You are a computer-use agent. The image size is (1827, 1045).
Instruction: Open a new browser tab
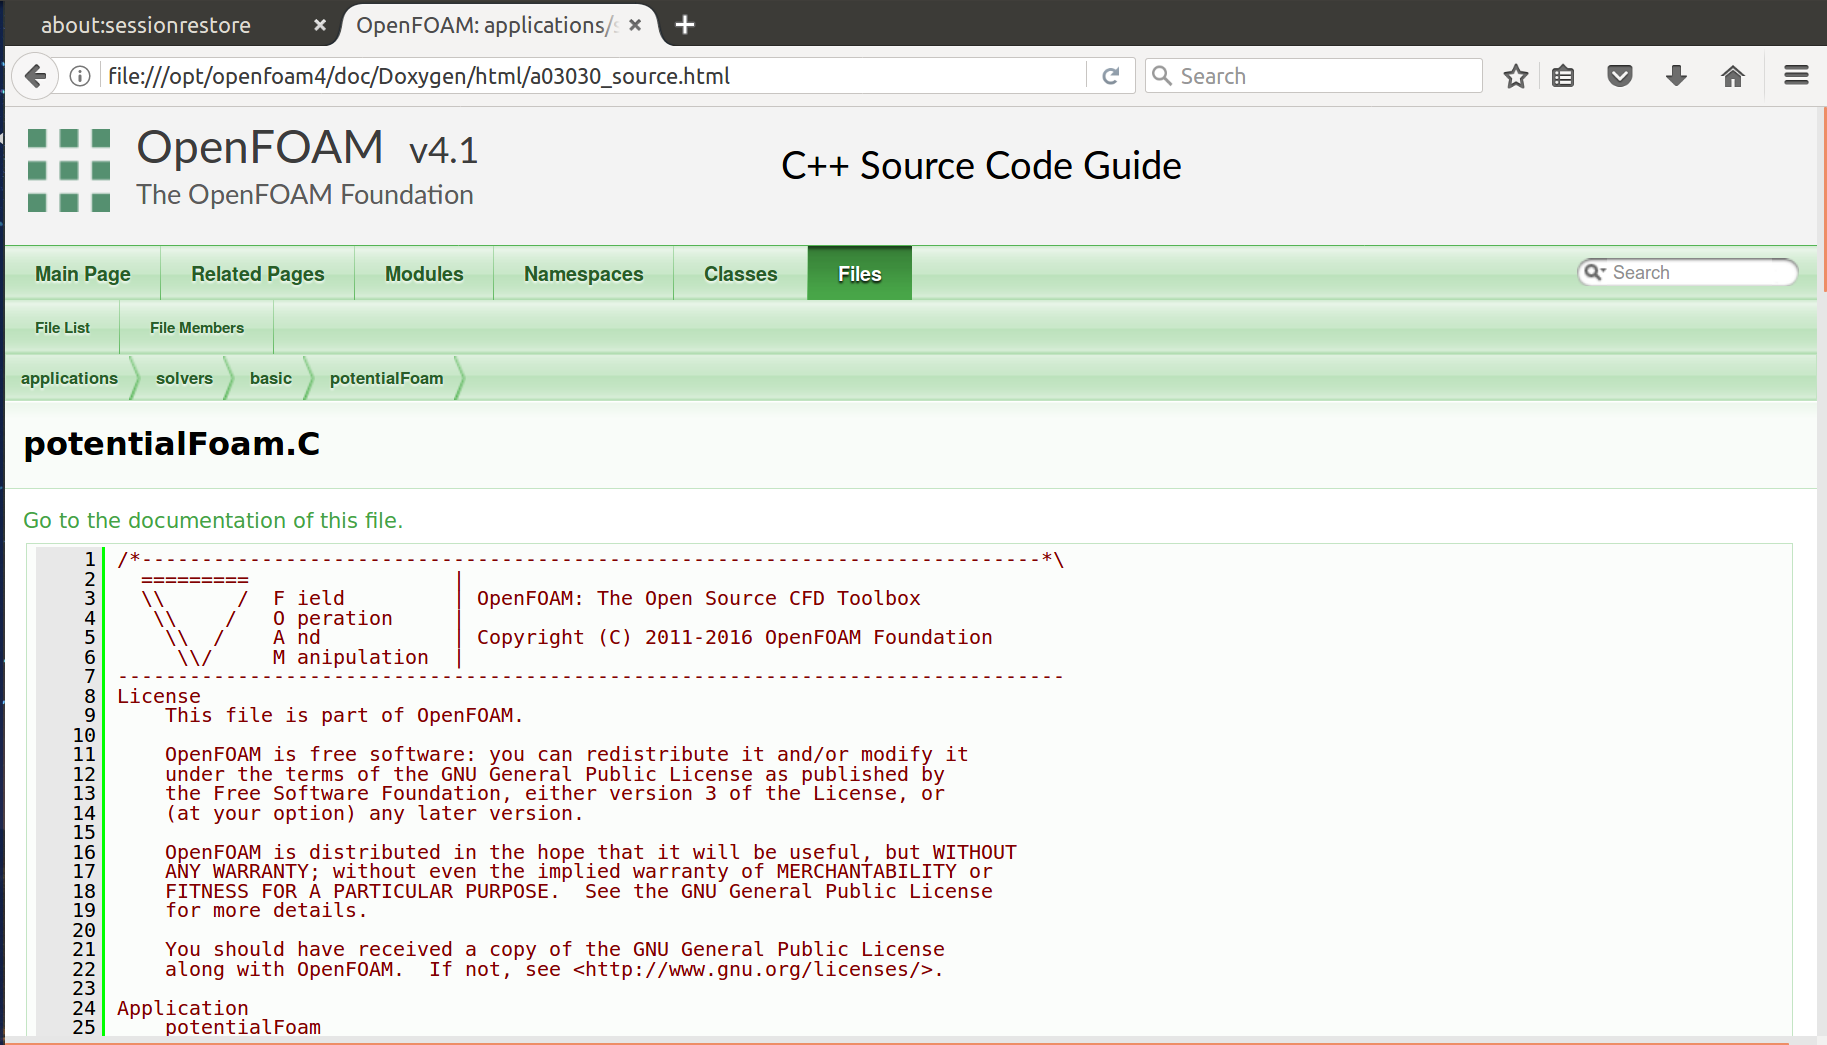(685, 25)
